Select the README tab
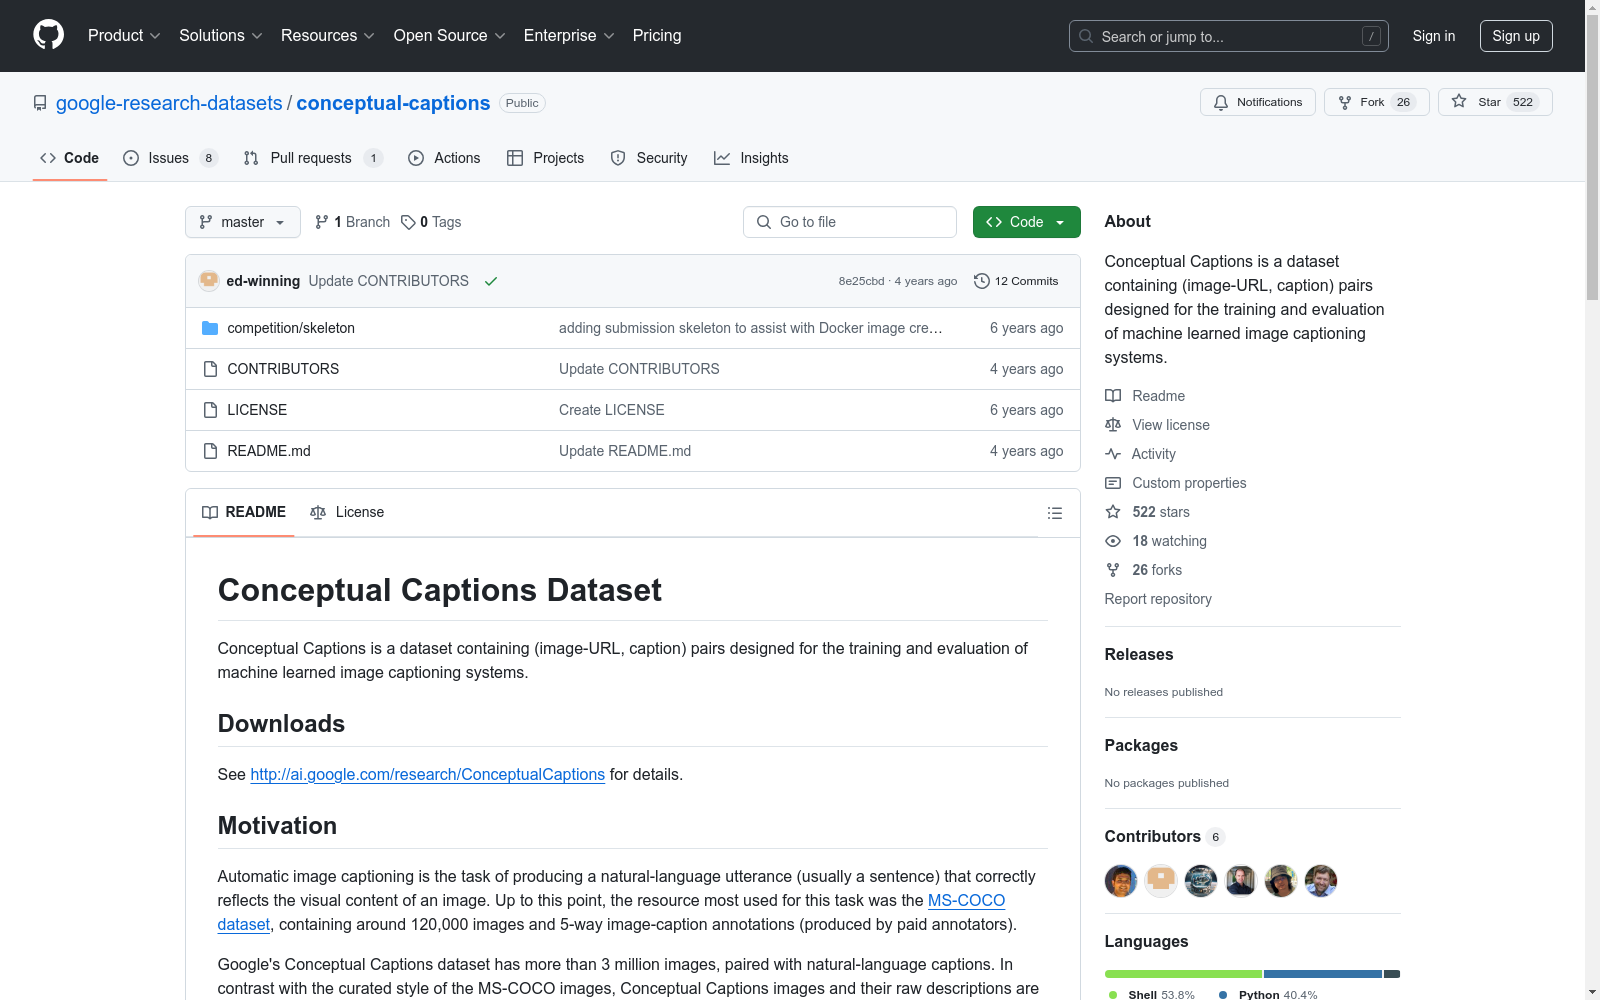 (244, 512)
